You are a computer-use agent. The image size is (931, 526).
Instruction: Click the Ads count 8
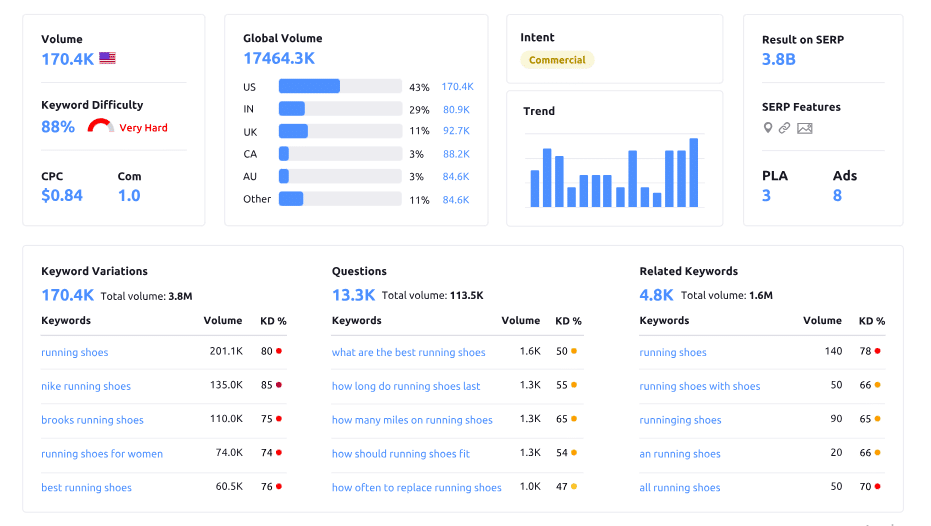[x=837, y=195]
